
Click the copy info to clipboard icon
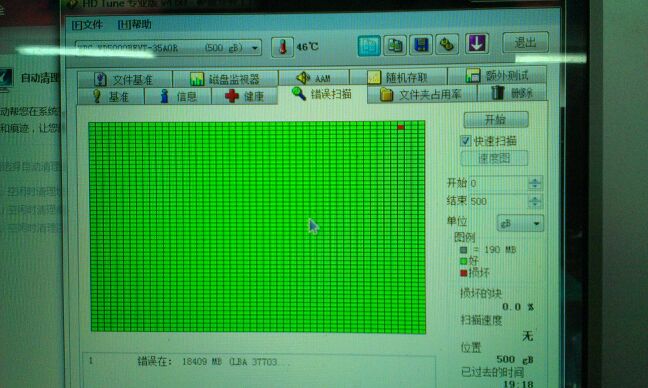click(x=369, y=45)
